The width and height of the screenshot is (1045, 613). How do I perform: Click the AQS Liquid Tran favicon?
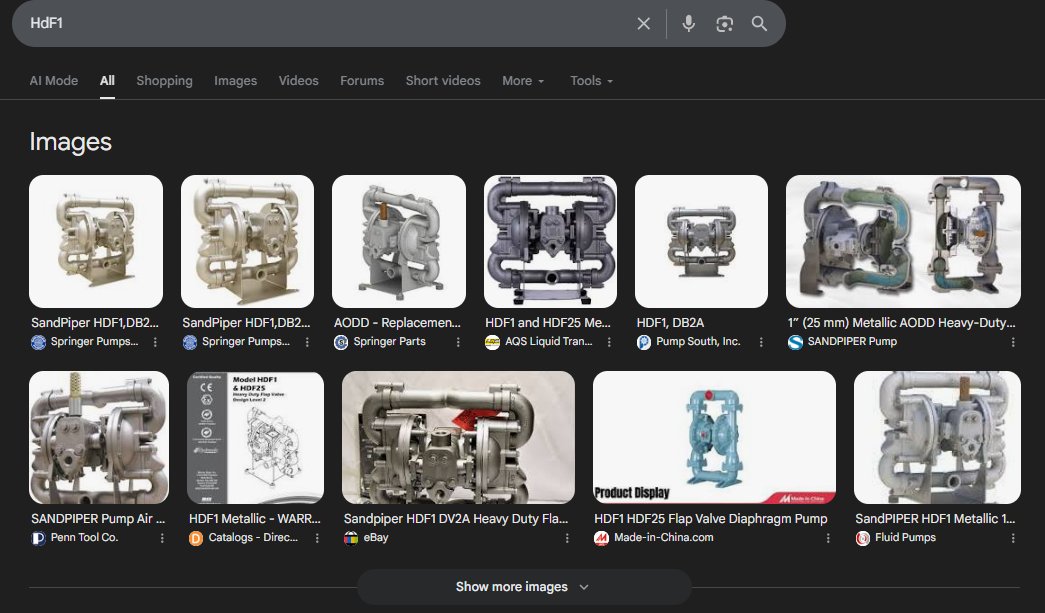[x=493, y=342]
